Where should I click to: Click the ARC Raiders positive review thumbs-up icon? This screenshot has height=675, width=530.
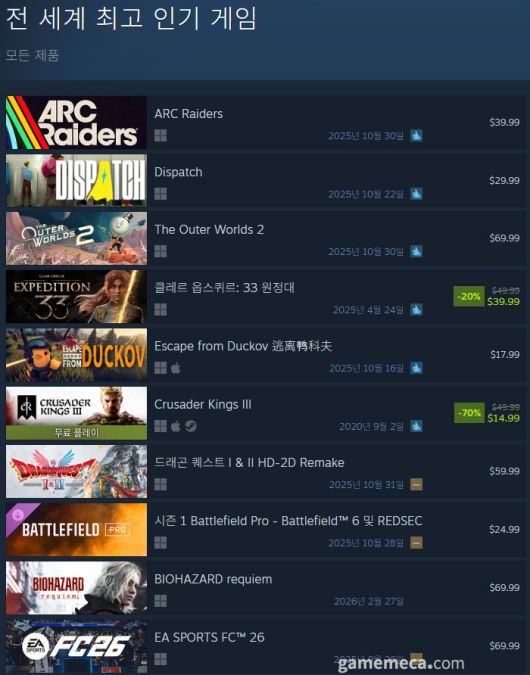pos(416,136)
